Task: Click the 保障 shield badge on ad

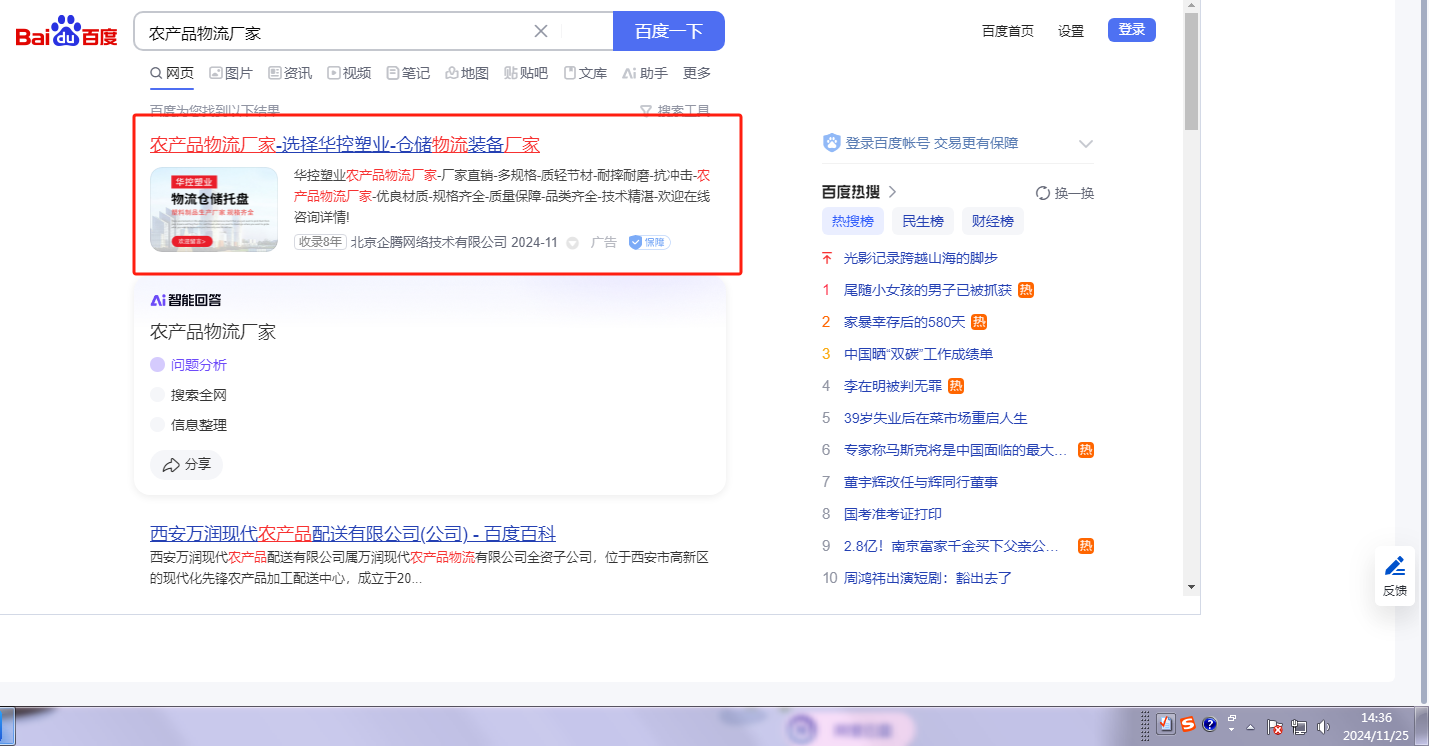Action: (649, 242)
